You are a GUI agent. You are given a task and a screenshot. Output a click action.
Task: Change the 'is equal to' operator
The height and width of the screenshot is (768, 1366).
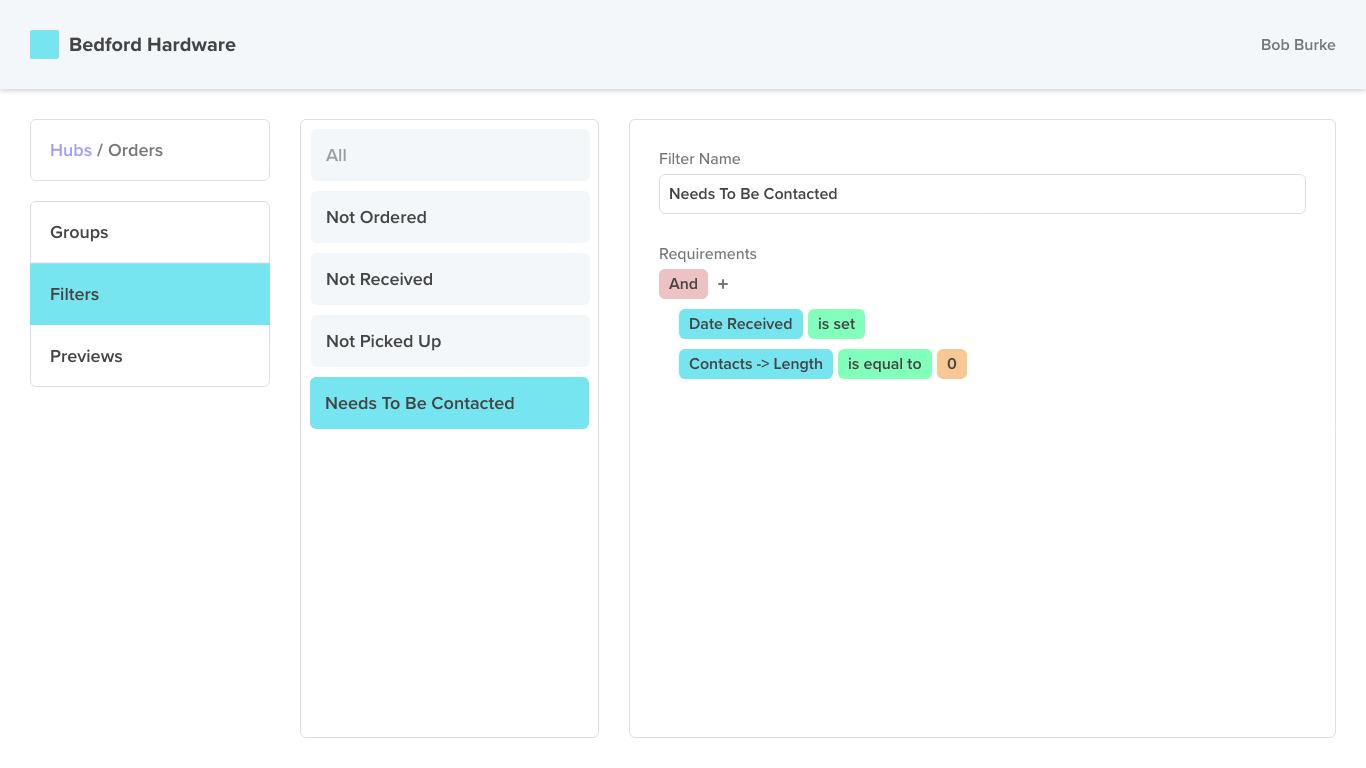(884, 364)
